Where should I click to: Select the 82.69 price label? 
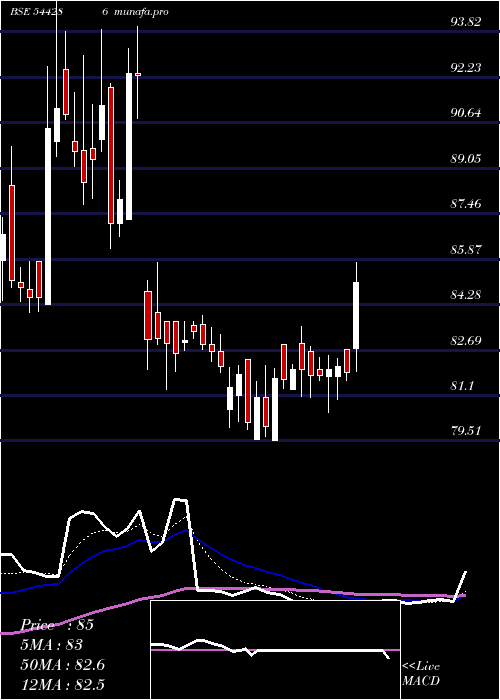[466, 341]
